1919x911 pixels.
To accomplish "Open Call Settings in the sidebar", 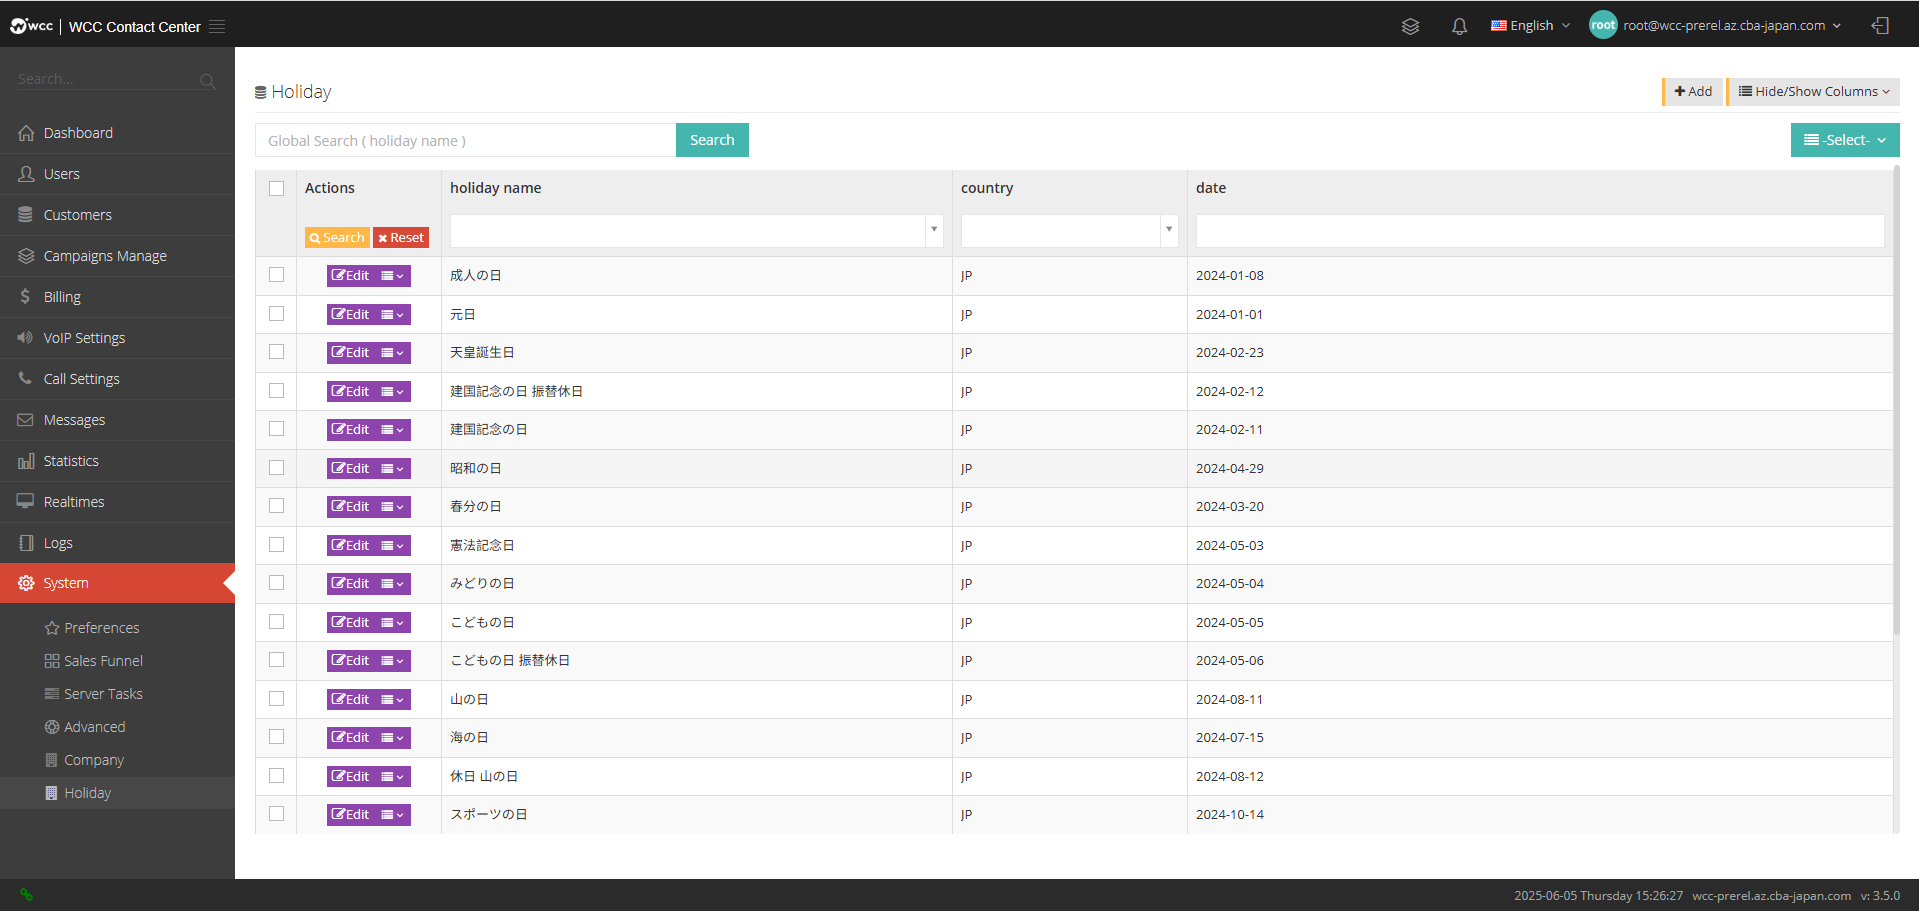I will pyautogui.click(x=117, y=379).
